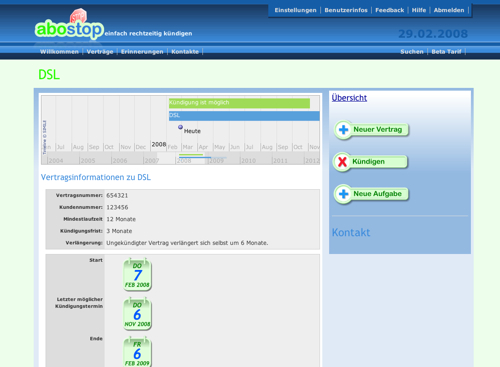Open Suchen in the navigation bar
The image size is (500, 367).
(412, 52)
